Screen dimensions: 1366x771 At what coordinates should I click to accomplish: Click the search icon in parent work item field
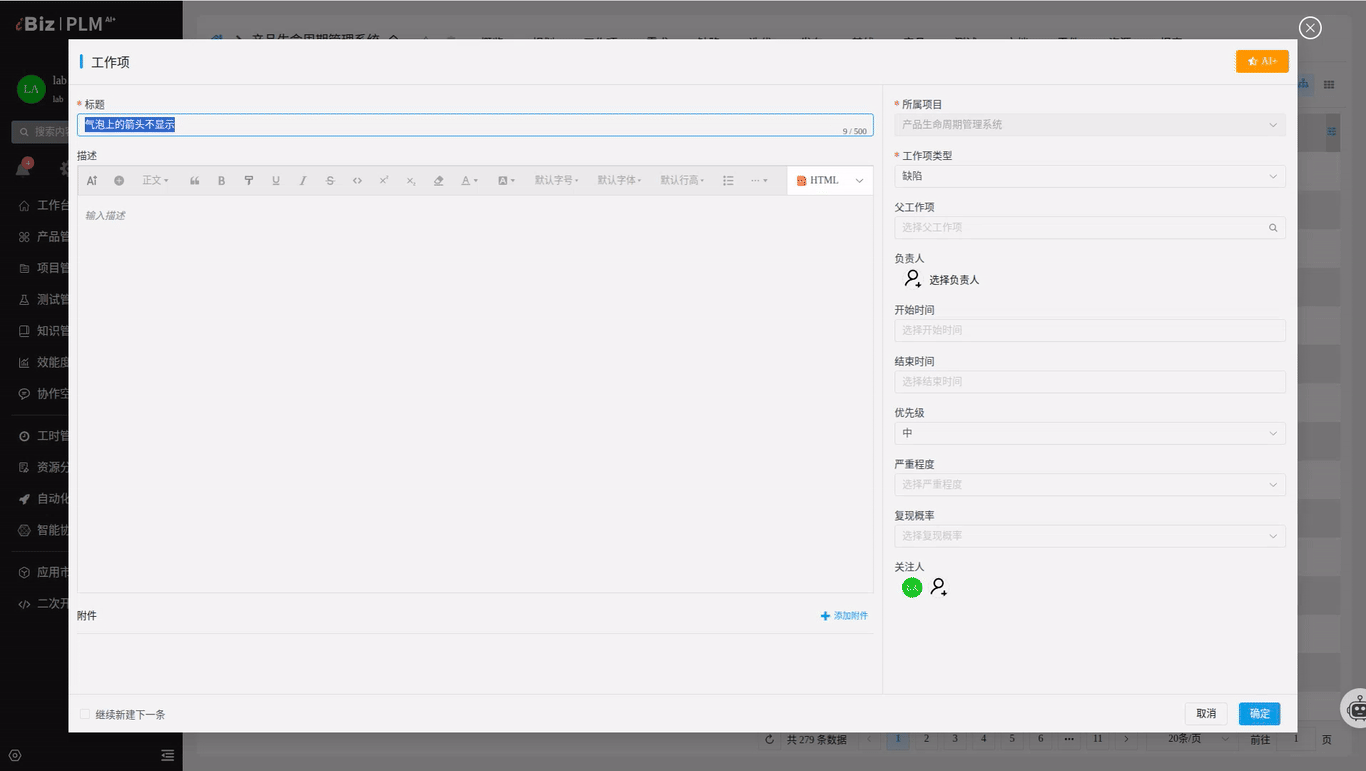1273,228
